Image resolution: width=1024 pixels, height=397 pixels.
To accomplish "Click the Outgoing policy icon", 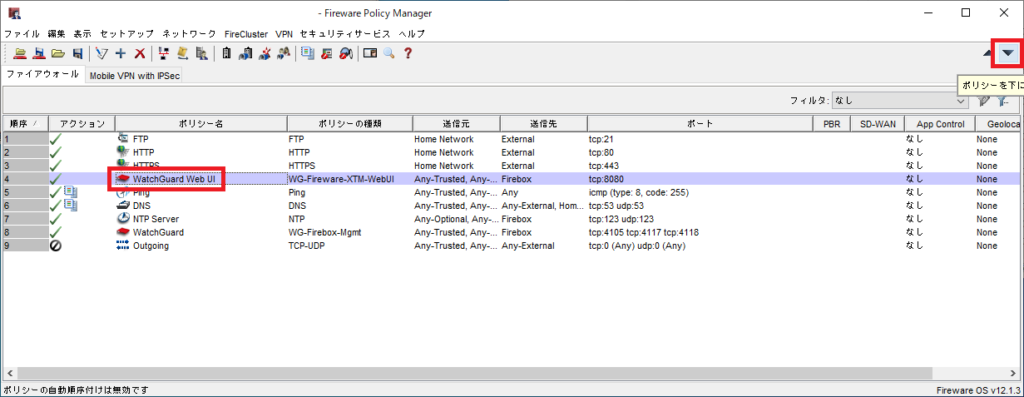I will (x=123, y=246).
